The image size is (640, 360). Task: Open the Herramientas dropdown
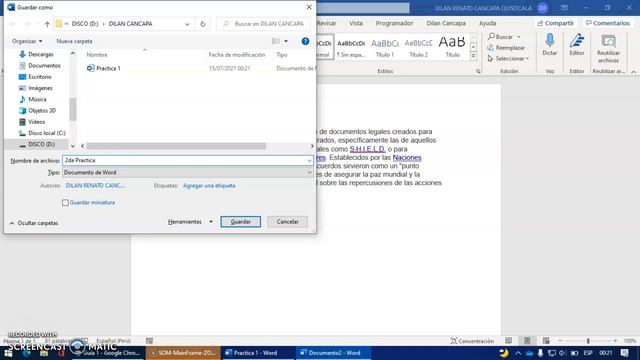pos(190,222)
